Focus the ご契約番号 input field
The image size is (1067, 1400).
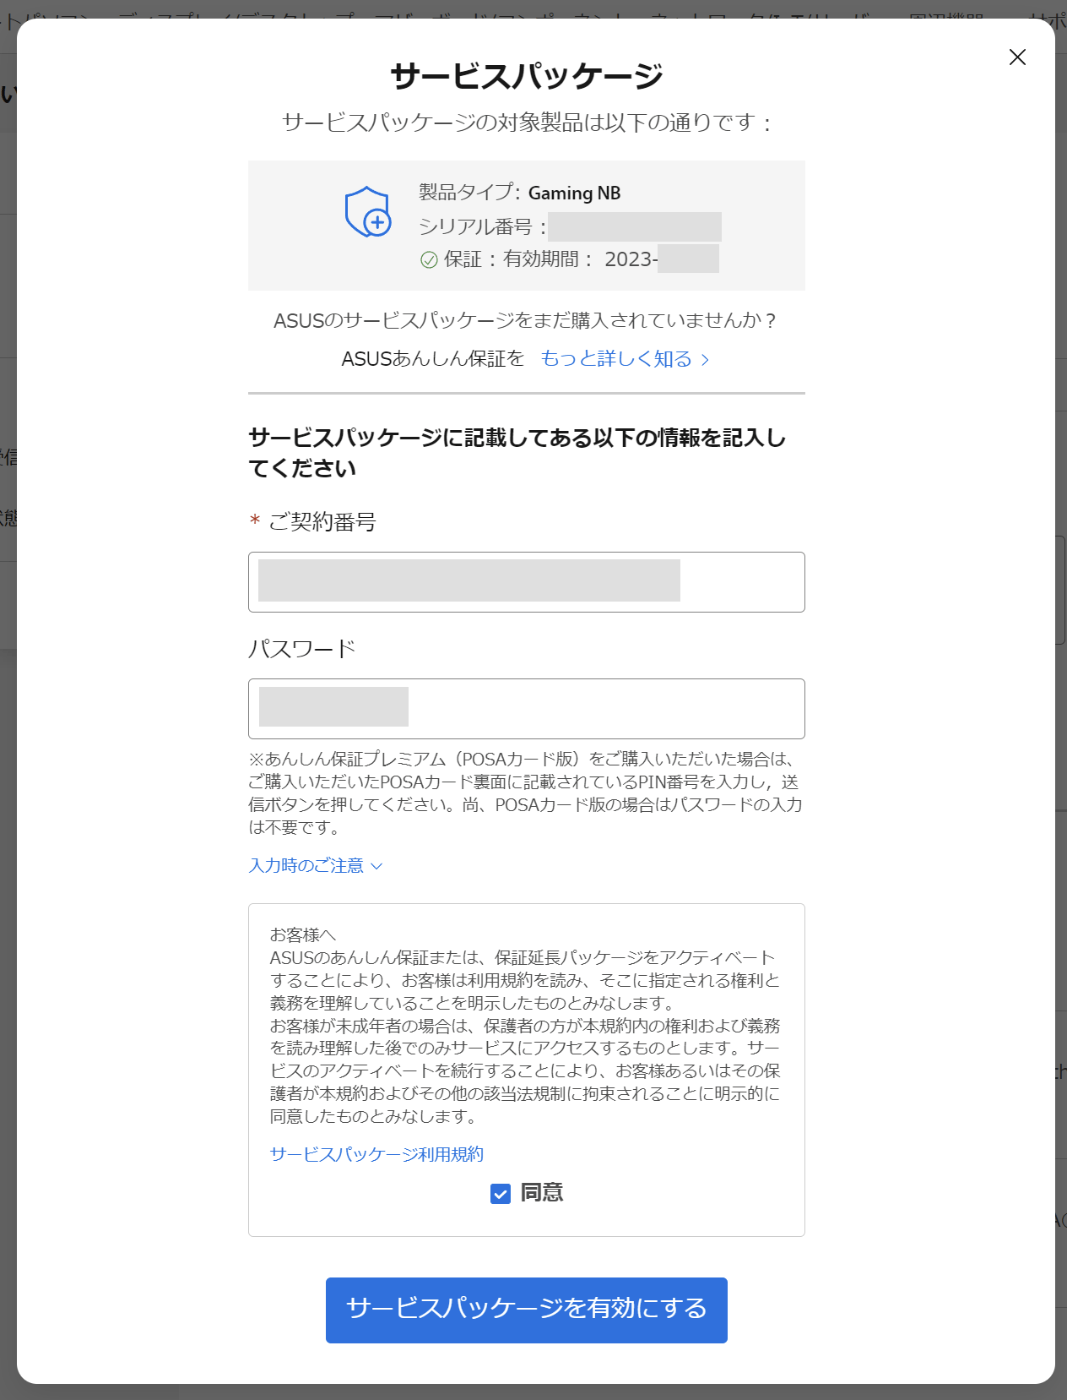pyautogui.click(x=526, y=582)
